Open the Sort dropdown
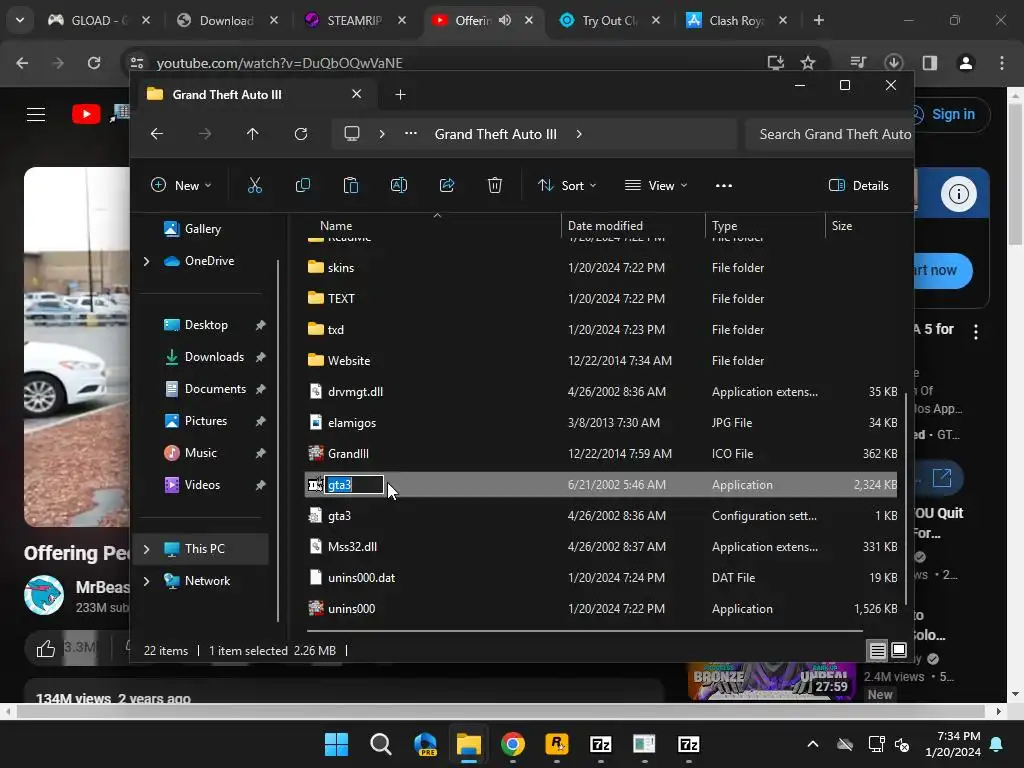The width and height of the screenshot is (1024, 768). pos(567,185)
